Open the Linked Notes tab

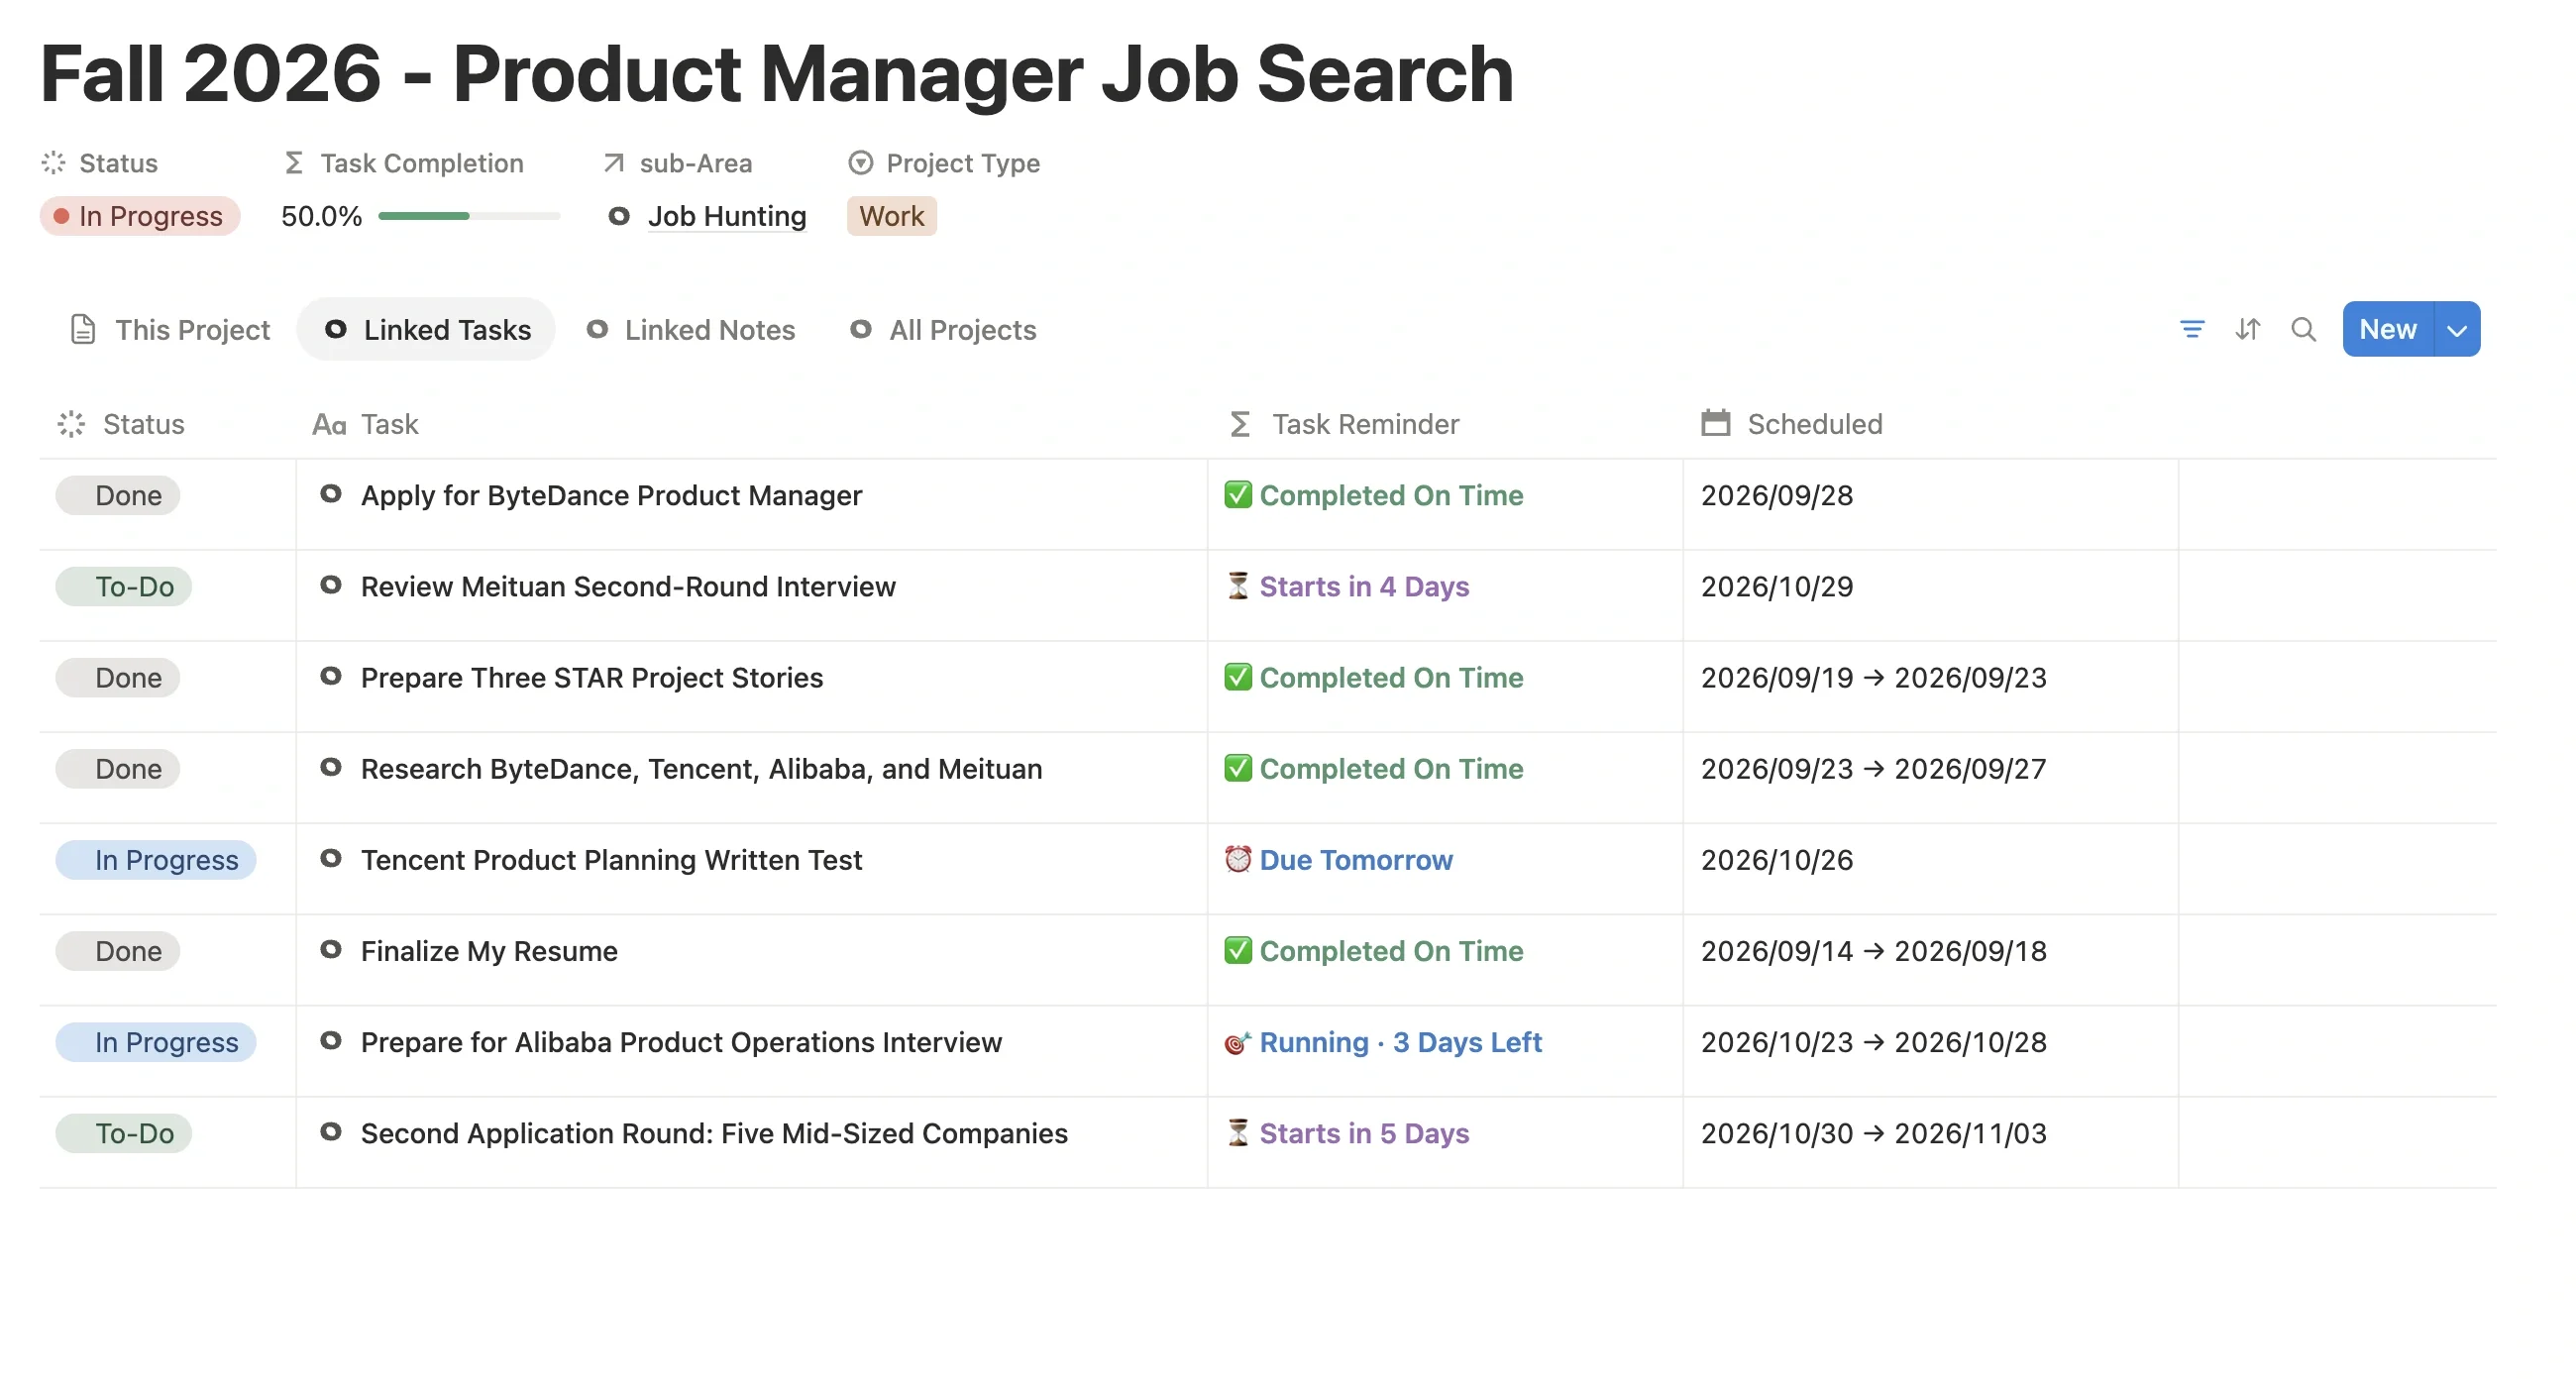691,330
